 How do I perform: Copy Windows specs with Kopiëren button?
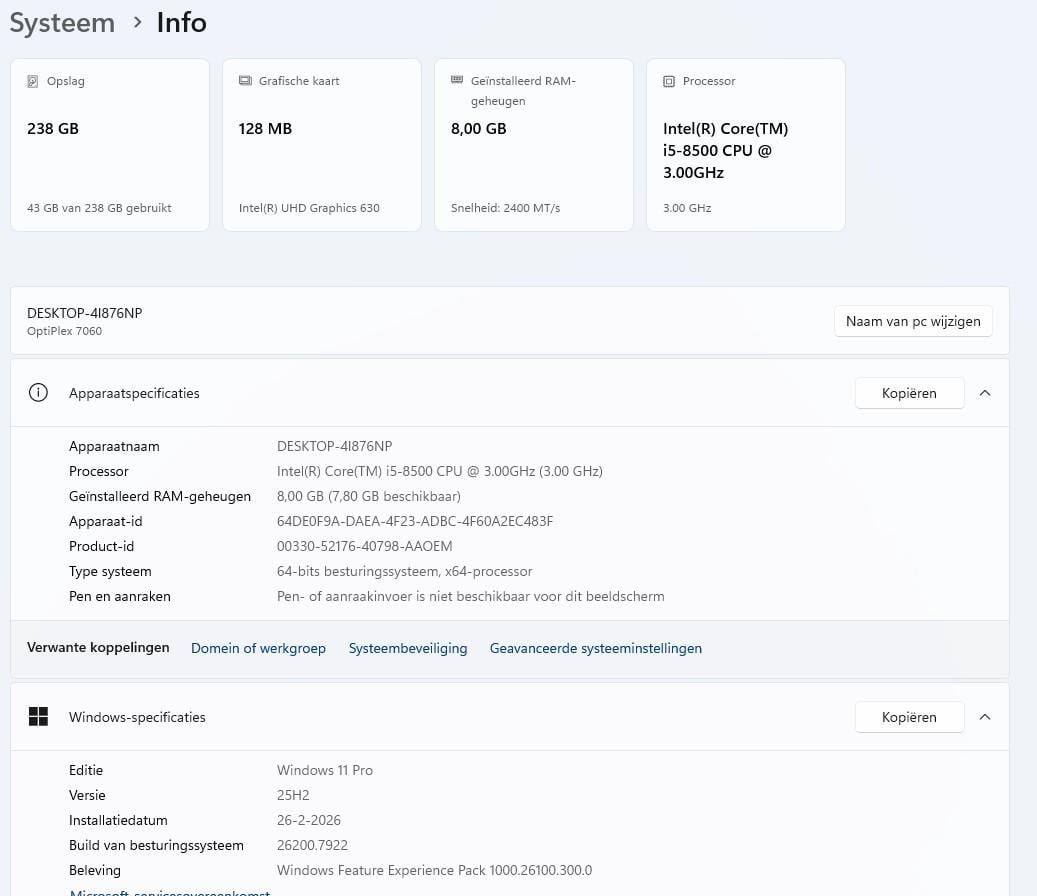coord(909,717)
